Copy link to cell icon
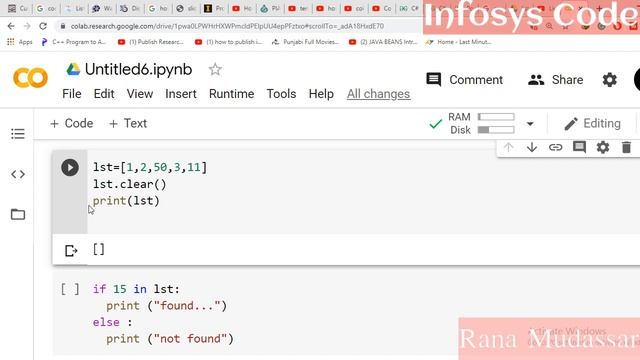This screenshot has height=360, width=640. click(555, 147)
